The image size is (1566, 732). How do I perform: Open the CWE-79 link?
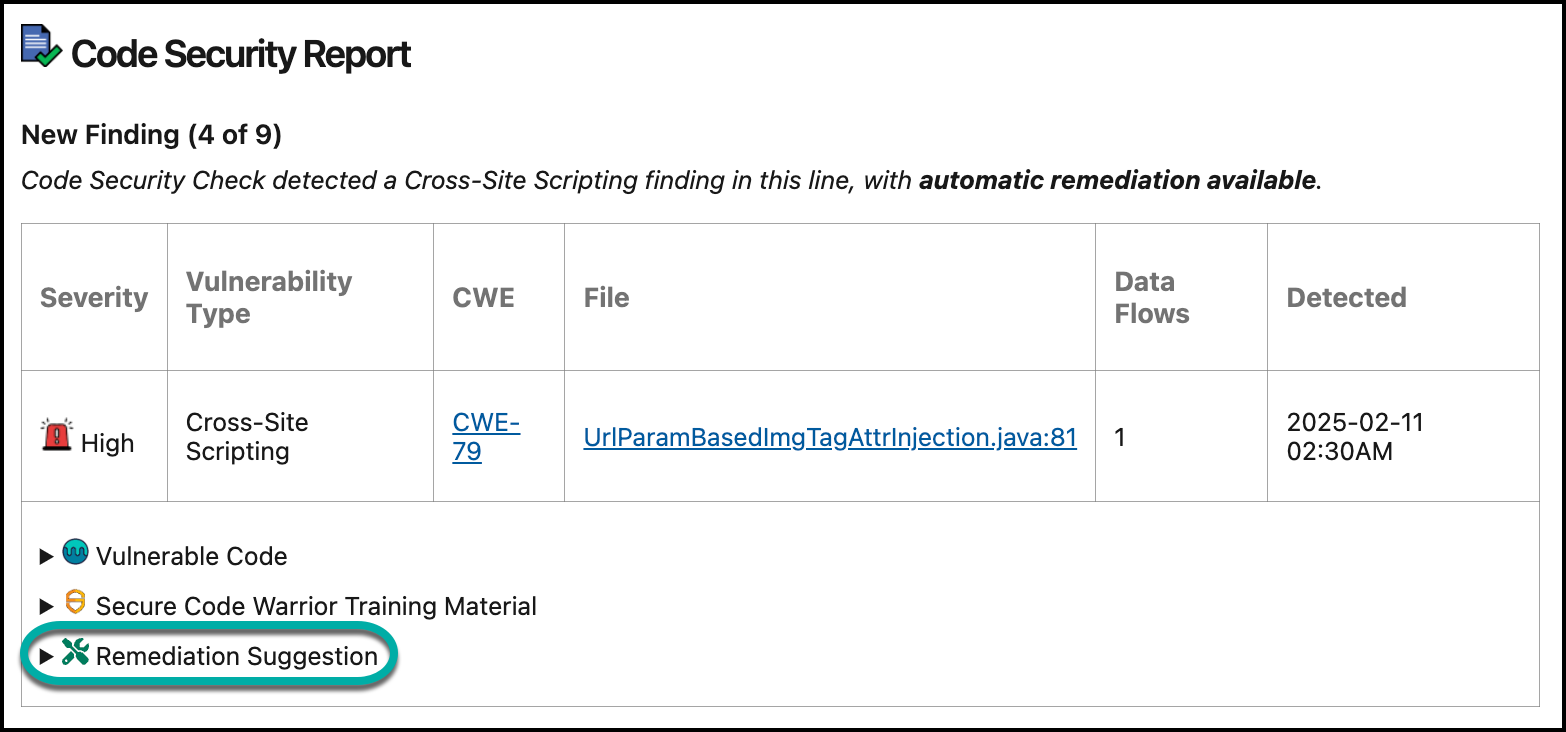point(485,437)
